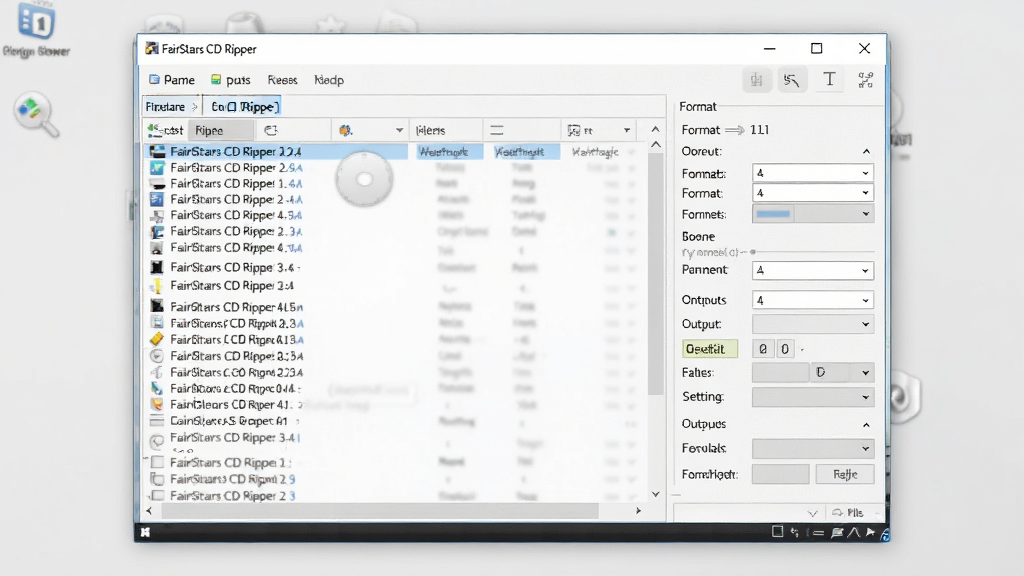Screen dimensions: 1024x576
Task: Open the Rees menu
Action: point(282,80)
